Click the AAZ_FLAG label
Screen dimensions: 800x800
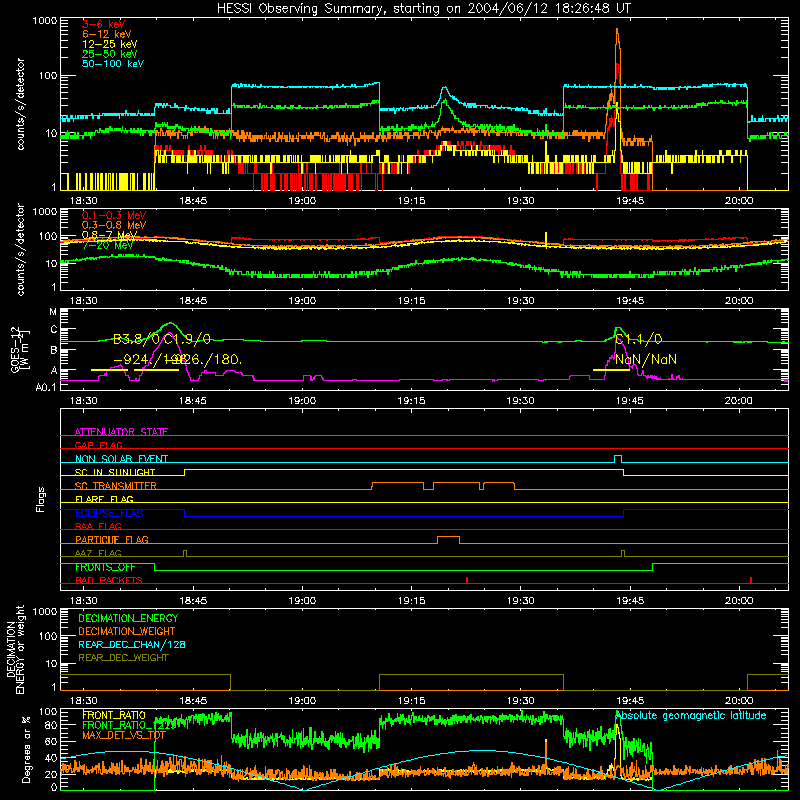click(x=98, y=553)
